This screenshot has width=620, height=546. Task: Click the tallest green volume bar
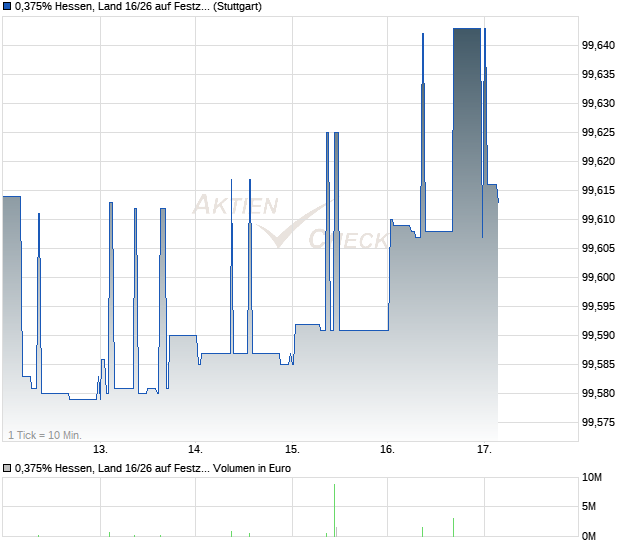(334, 510)
